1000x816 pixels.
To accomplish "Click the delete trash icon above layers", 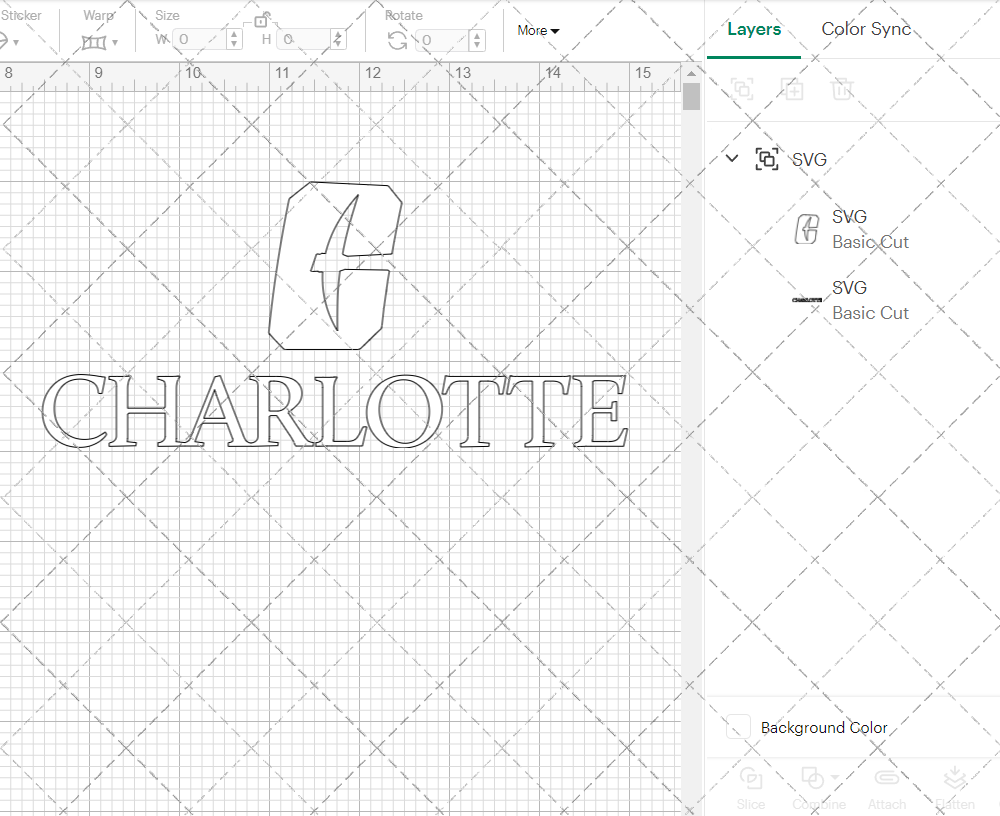I will [x=842, y=89].
